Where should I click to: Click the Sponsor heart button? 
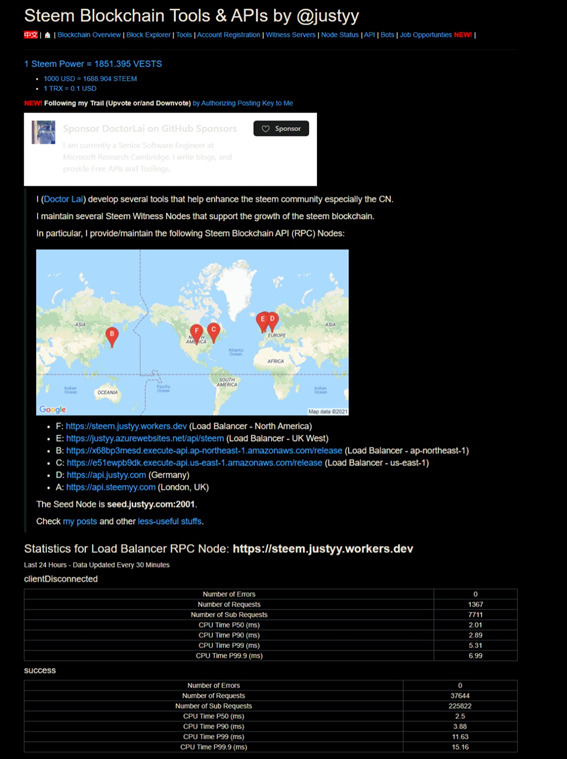[281, 128]
